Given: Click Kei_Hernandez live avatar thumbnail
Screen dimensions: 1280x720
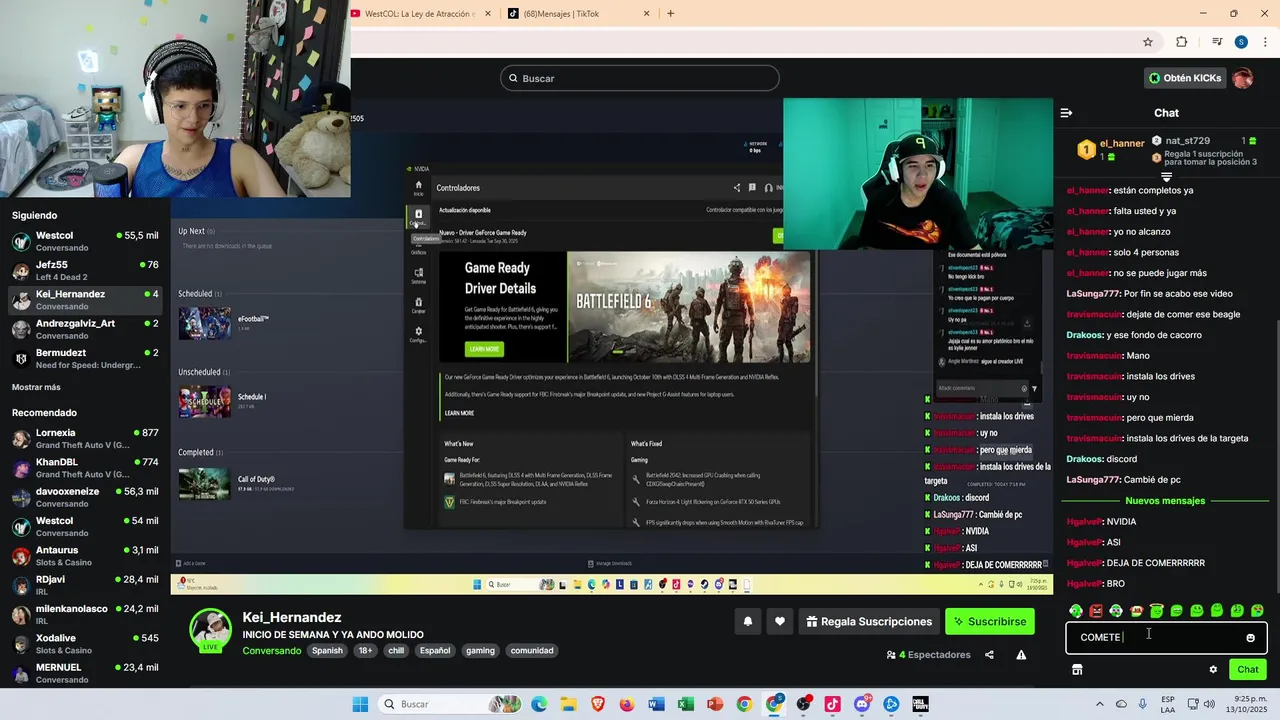Looking at the screenshot, I should [x=211, y=629].
